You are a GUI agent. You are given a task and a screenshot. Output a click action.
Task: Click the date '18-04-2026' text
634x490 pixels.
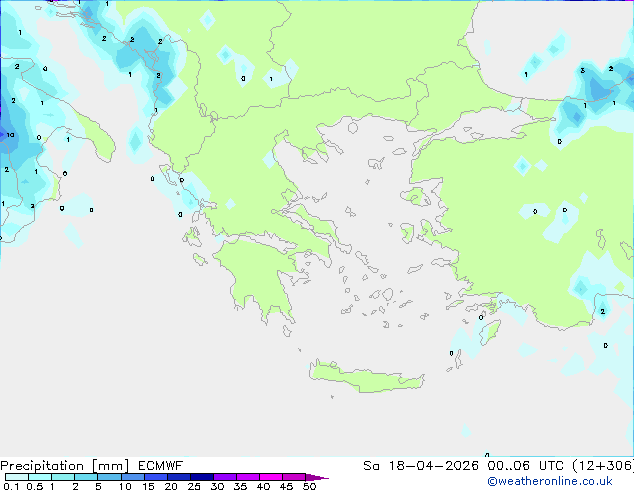433,466
